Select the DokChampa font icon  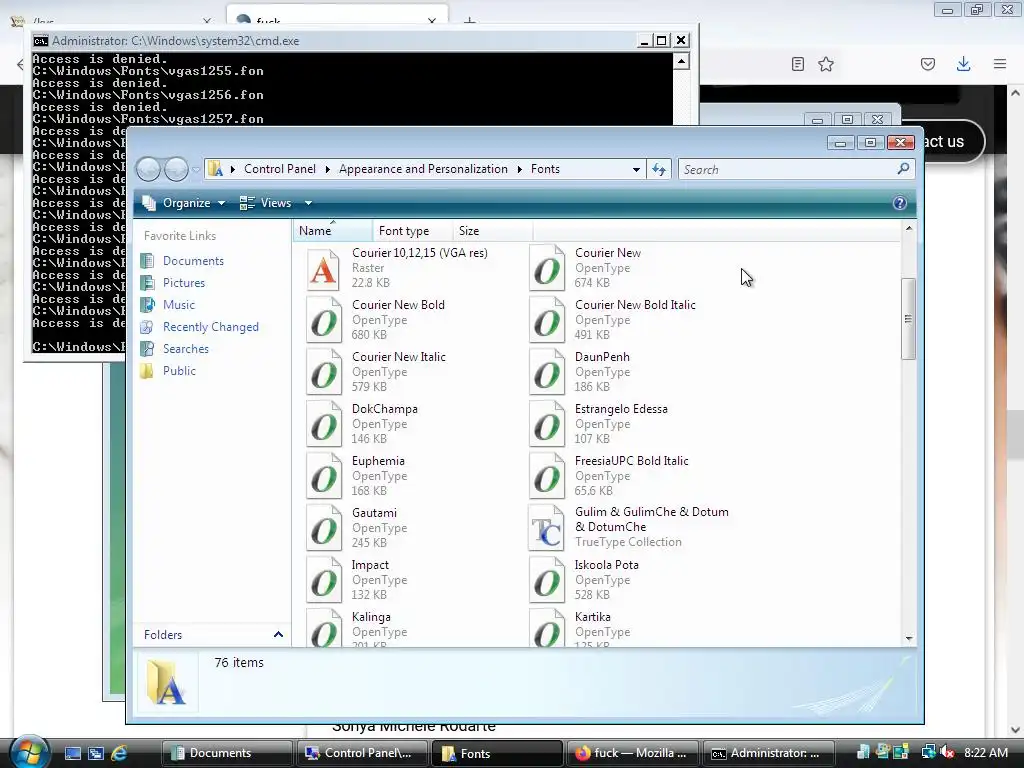323,424
